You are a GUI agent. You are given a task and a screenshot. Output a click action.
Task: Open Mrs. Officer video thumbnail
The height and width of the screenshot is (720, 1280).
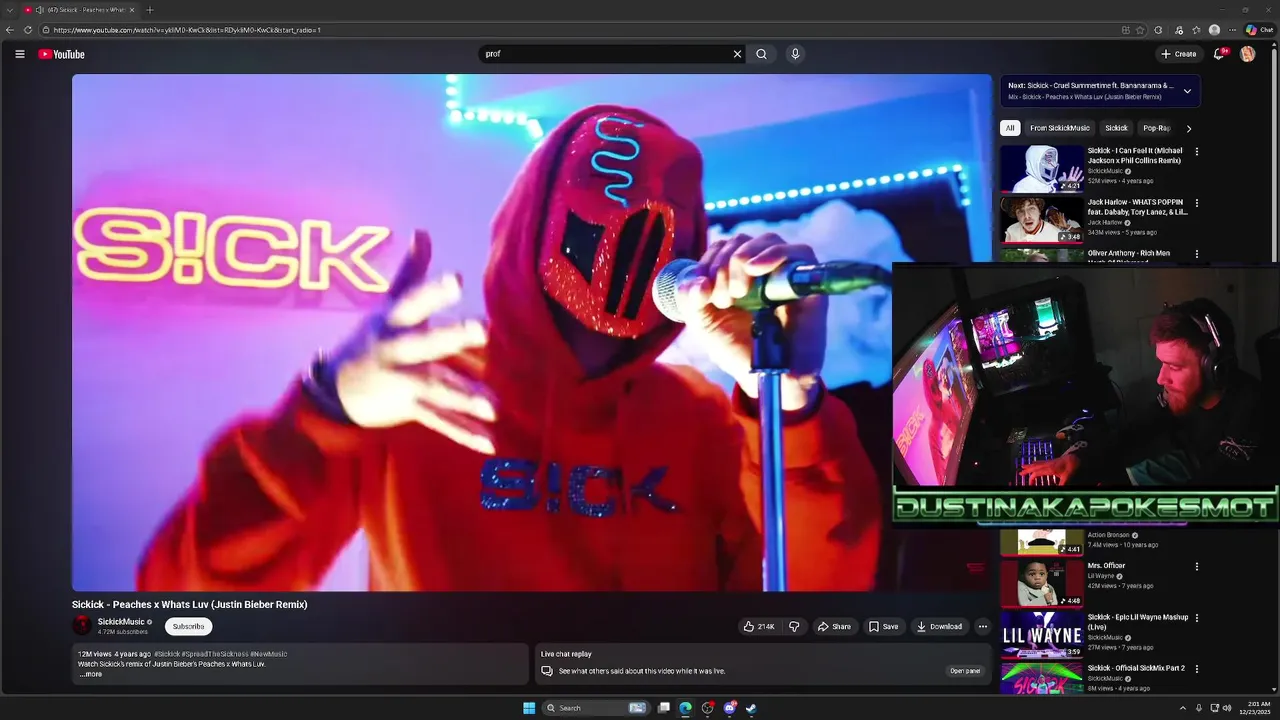click(x=1042, y=584)
